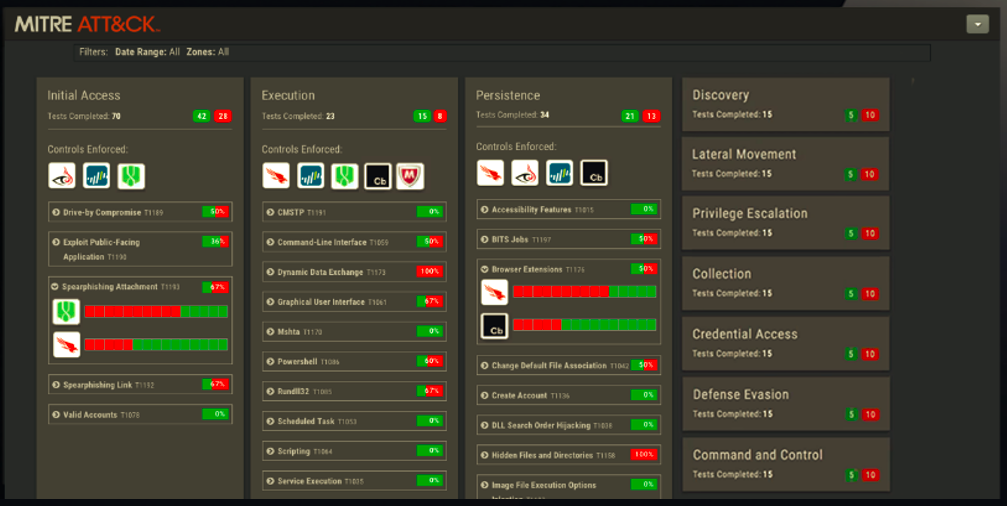Image resolution: width=1007 pixels, height=506 pixels.
Task: Open the Cb control icon under Execution
Action: coord(378,176)
